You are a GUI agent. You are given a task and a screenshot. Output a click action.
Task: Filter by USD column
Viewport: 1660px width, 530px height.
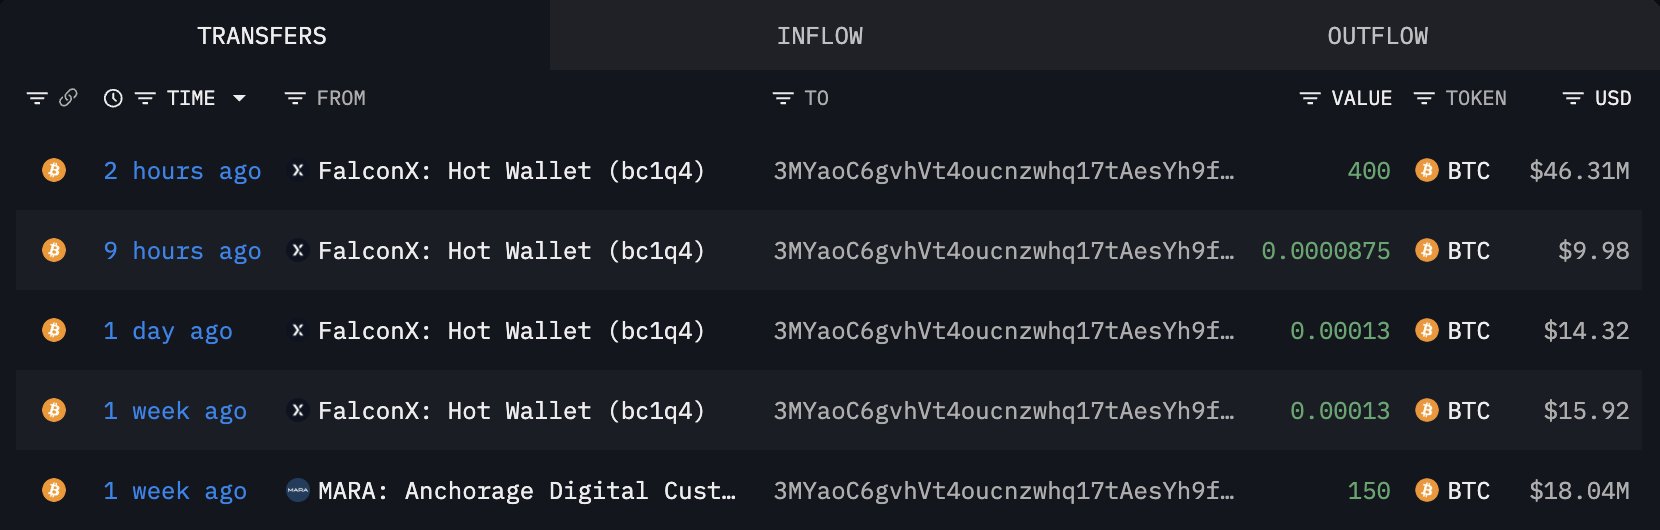pyautogui.click(x=1573, y=98)
